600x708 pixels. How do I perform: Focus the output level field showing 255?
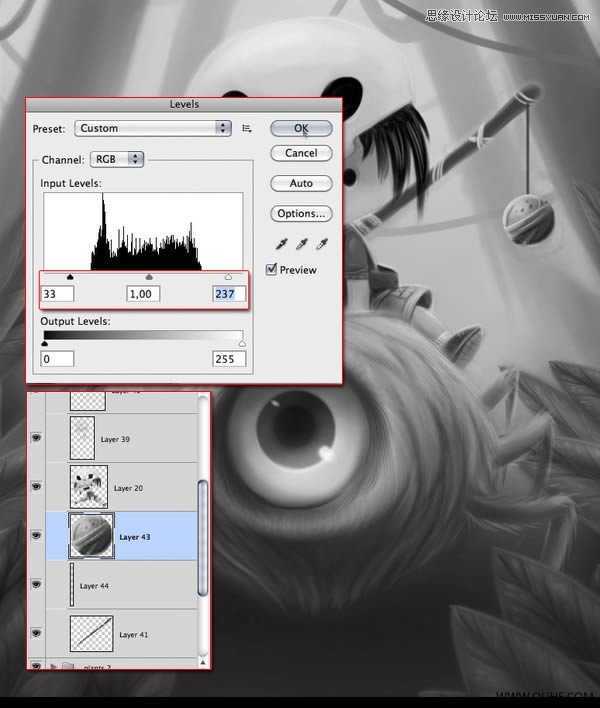229,359
